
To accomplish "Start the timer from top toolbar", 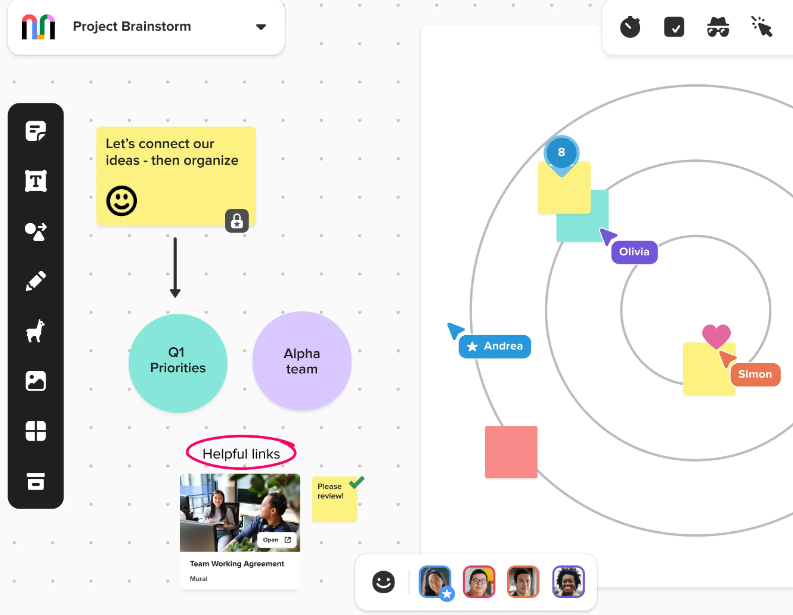I will coord(630,27).
